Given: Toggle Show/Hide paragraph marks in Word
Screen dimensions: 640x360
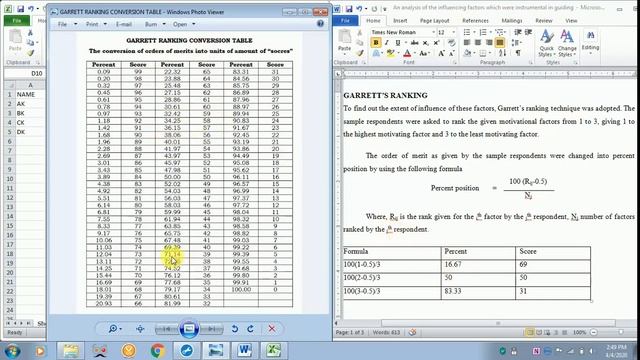Looking at the screenshot, I should tap(518, 53).
